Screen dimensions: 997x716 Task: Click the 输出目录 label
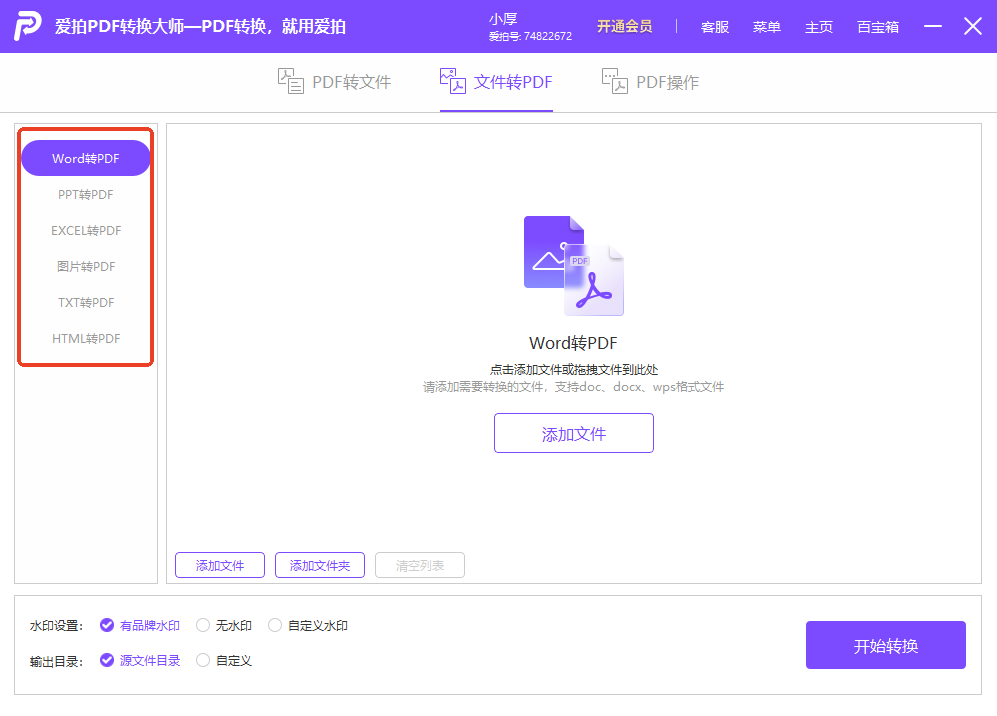coord(57,661)
